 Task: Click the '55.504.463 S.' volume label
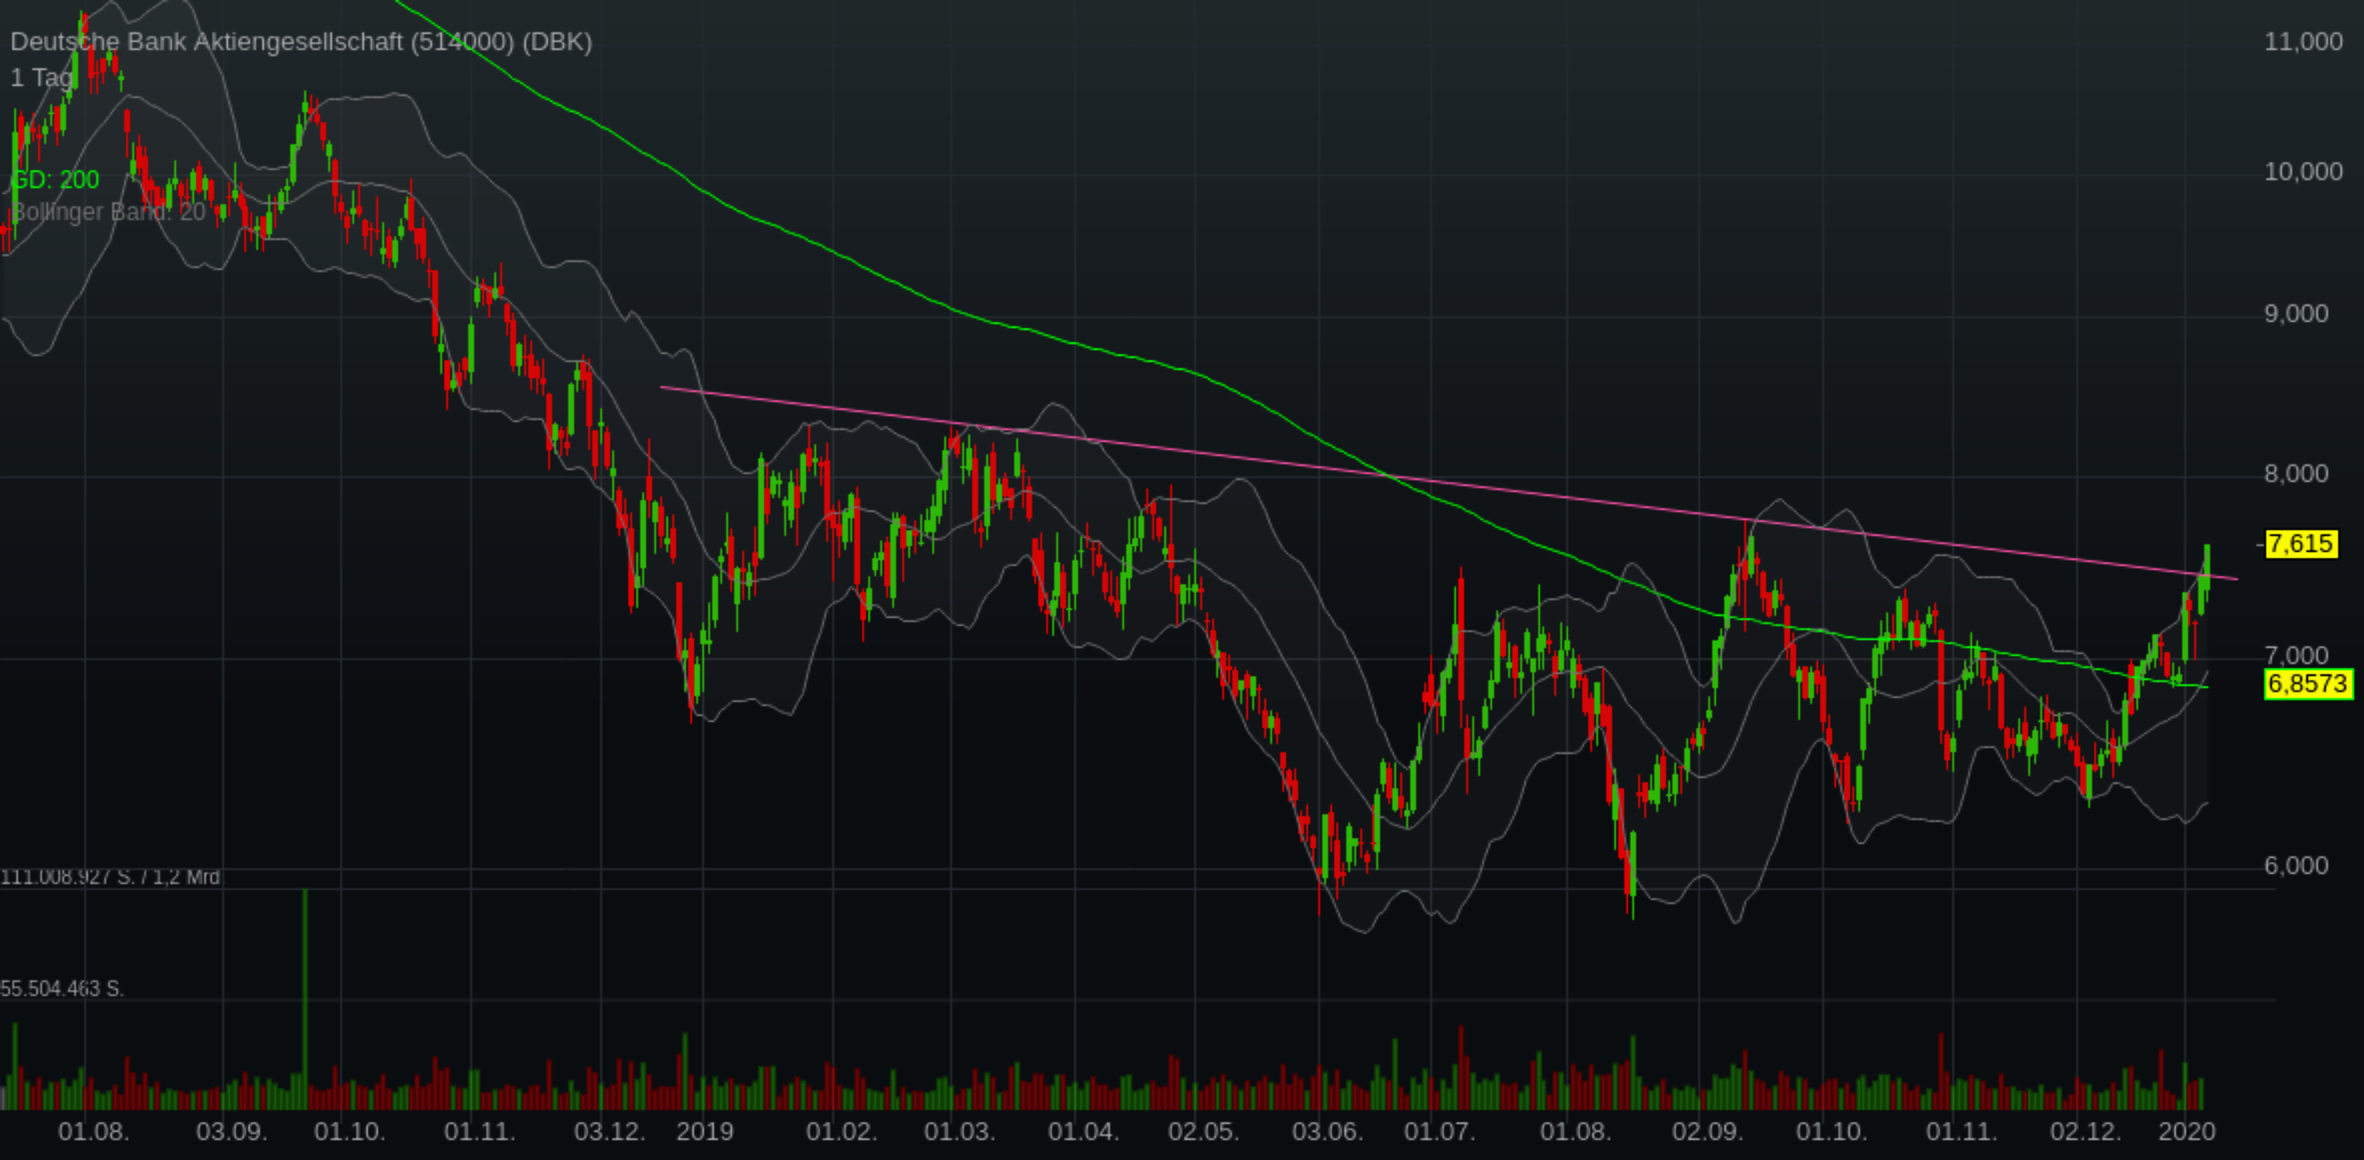click(62, 989)
